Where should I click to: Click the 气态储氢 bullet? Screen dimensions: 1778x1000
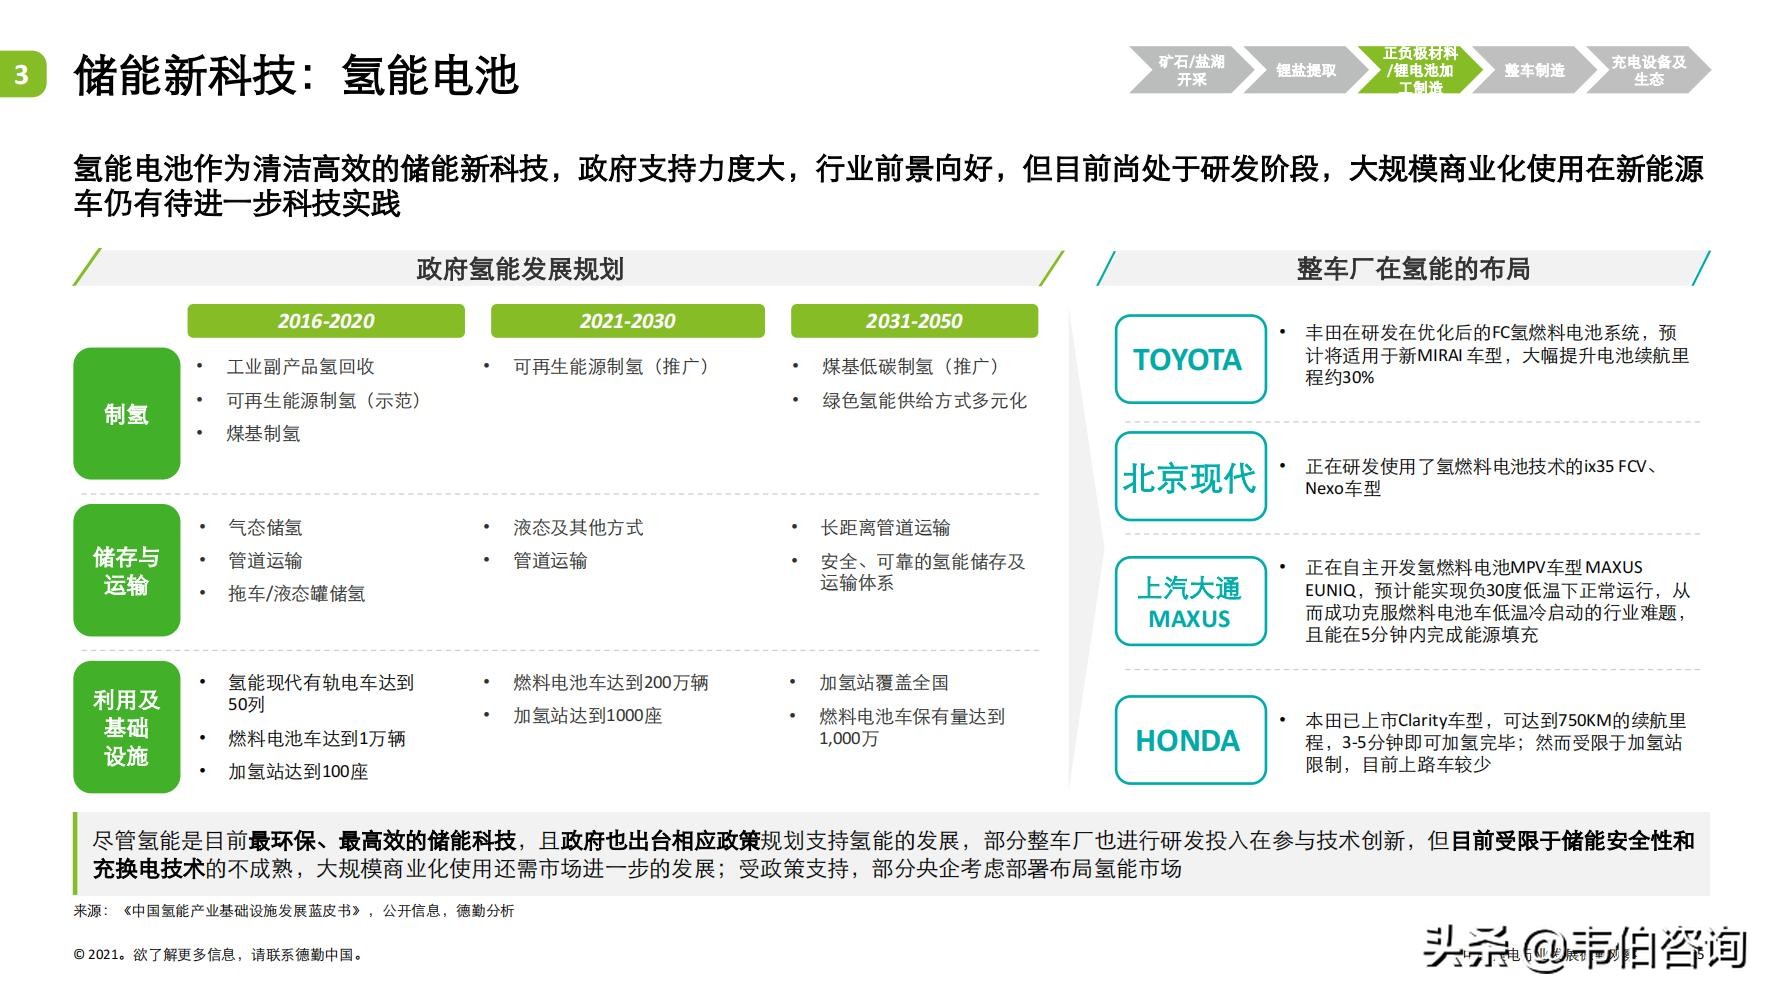point(265,527)
